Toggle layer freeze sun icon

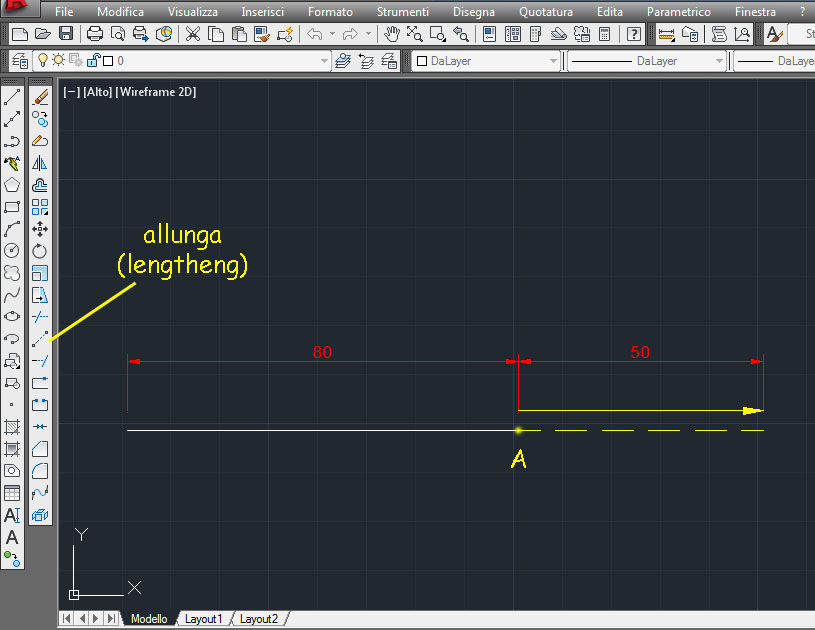[x=59, y=60]
